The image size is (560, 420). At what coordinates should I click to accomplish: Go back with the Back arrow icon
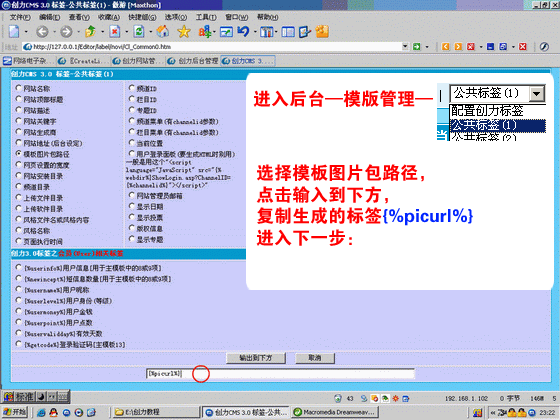[x=42, y=32]
